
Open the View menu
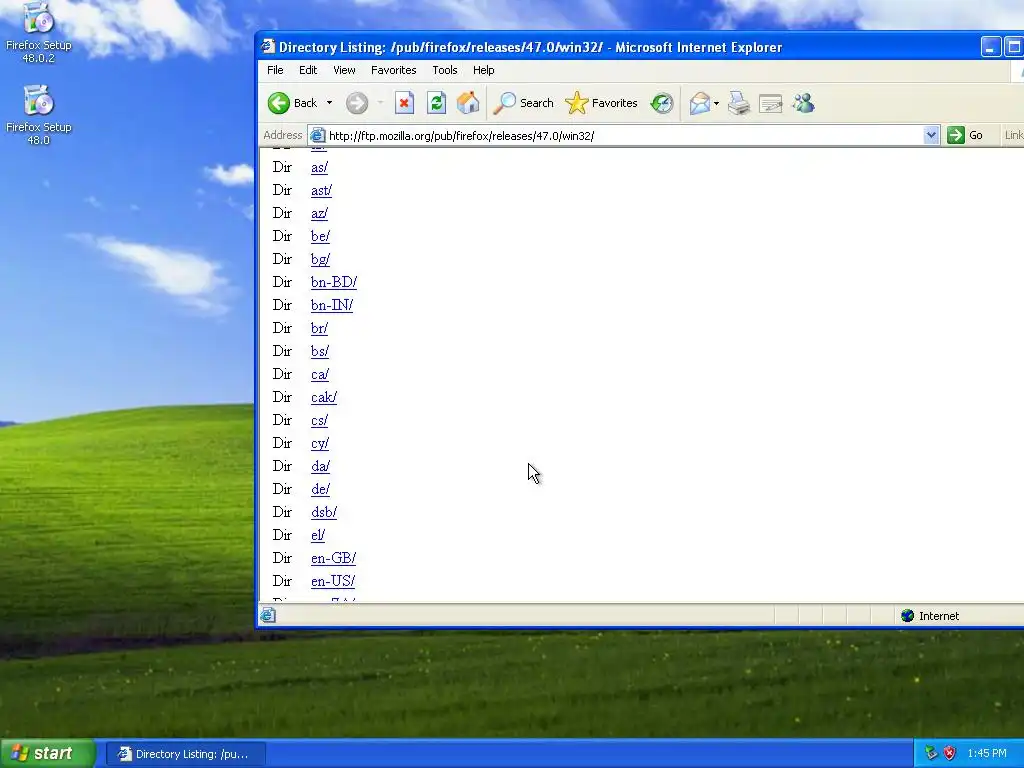click(x=344, y=70)
